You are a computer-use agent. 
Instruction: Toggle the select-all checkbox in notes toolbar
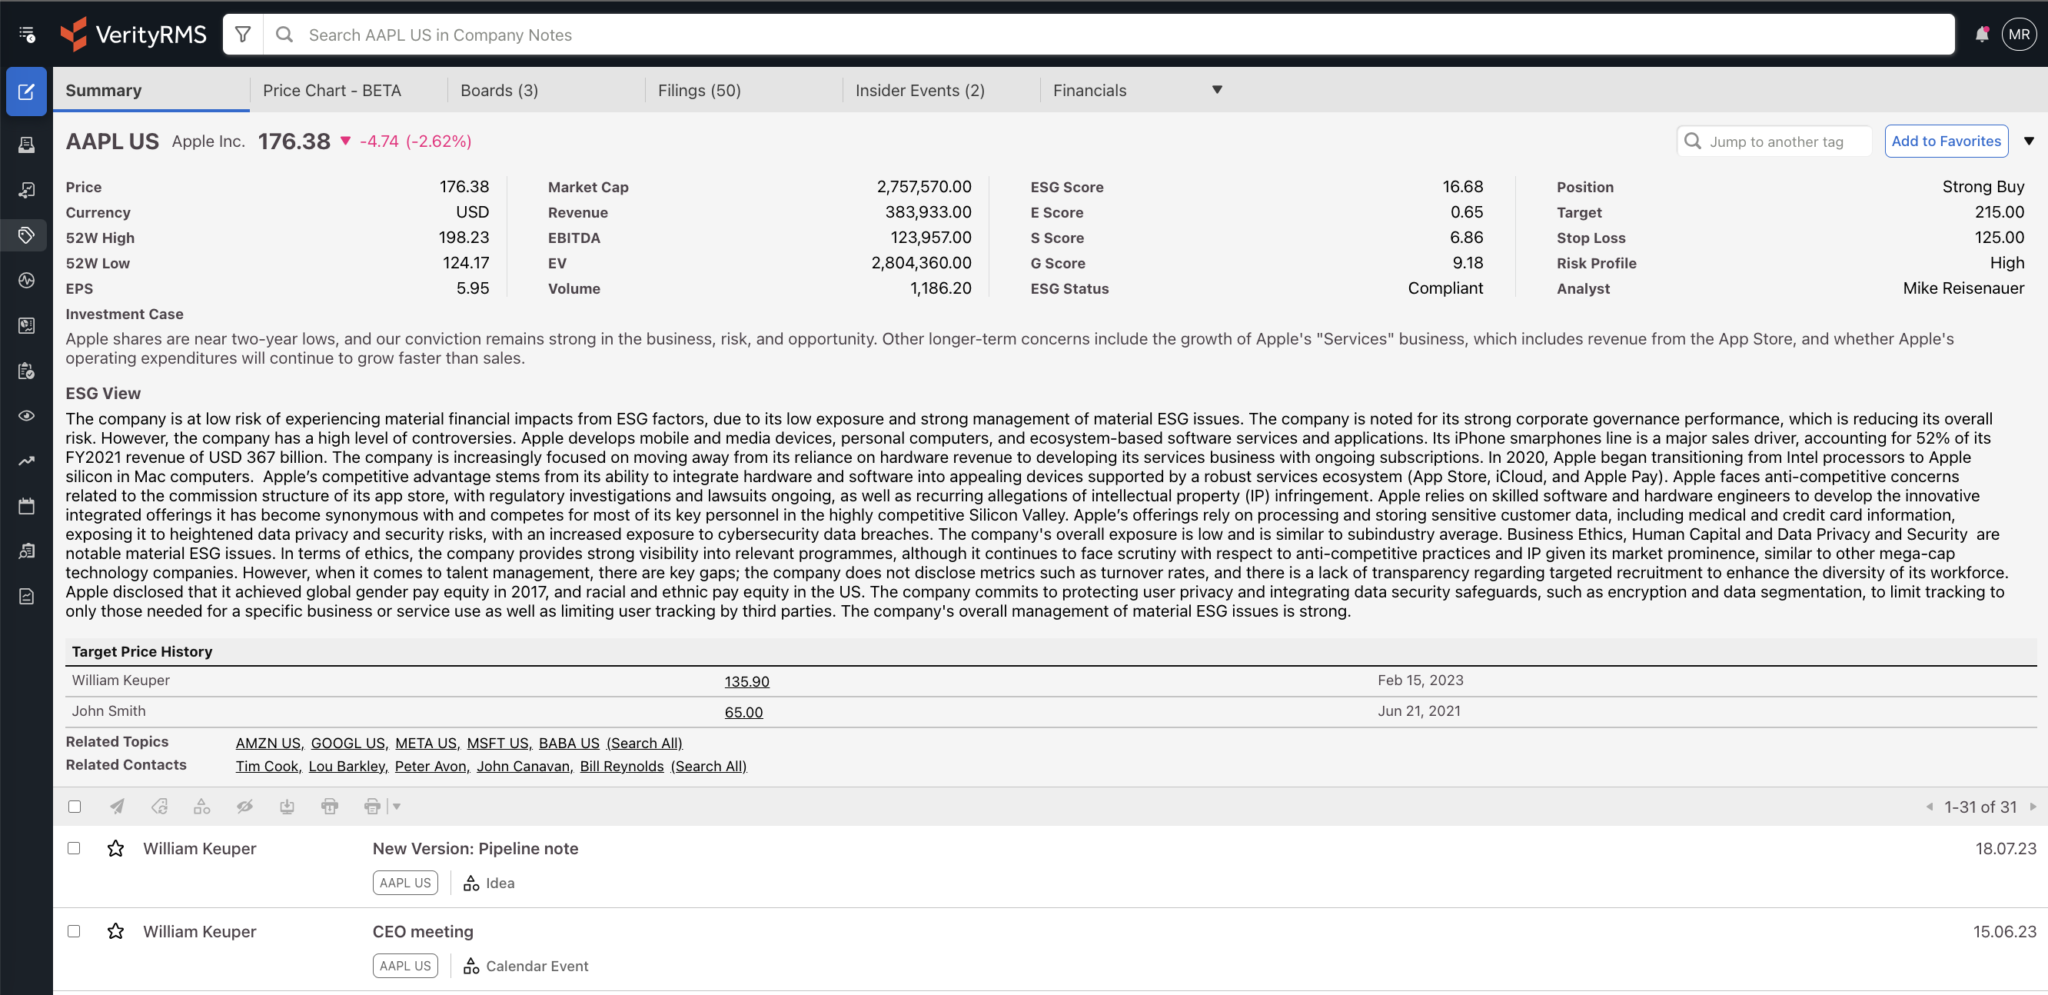(x=74, y=806)
